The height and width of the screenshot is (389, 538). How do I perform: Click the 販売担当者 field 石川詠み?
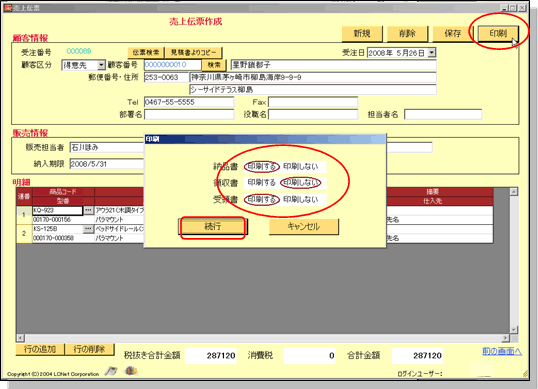(x=107, y=148)
